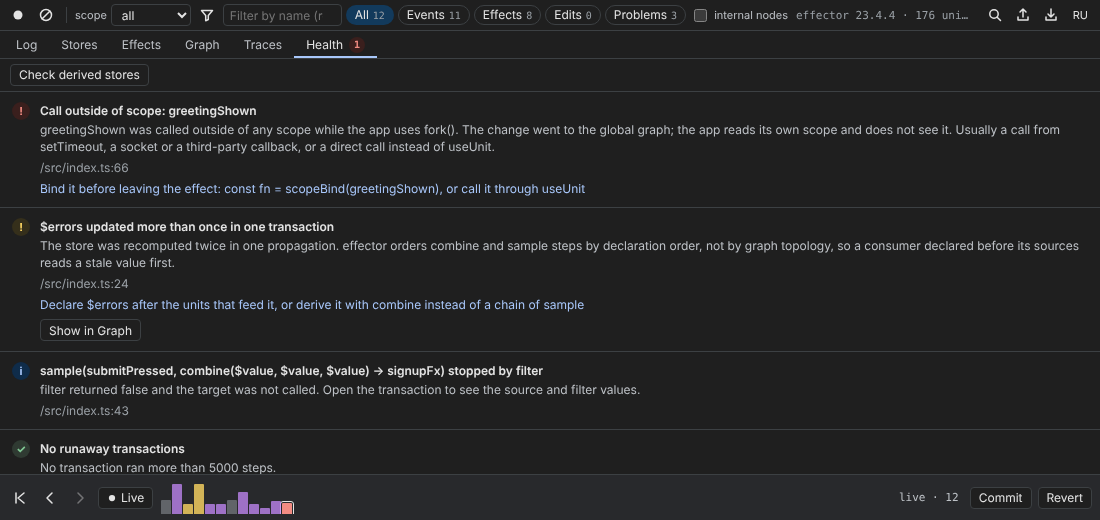Select the tall yellow bar in timeline
This screenshot has width=1100, height=520.
point(199,499)
